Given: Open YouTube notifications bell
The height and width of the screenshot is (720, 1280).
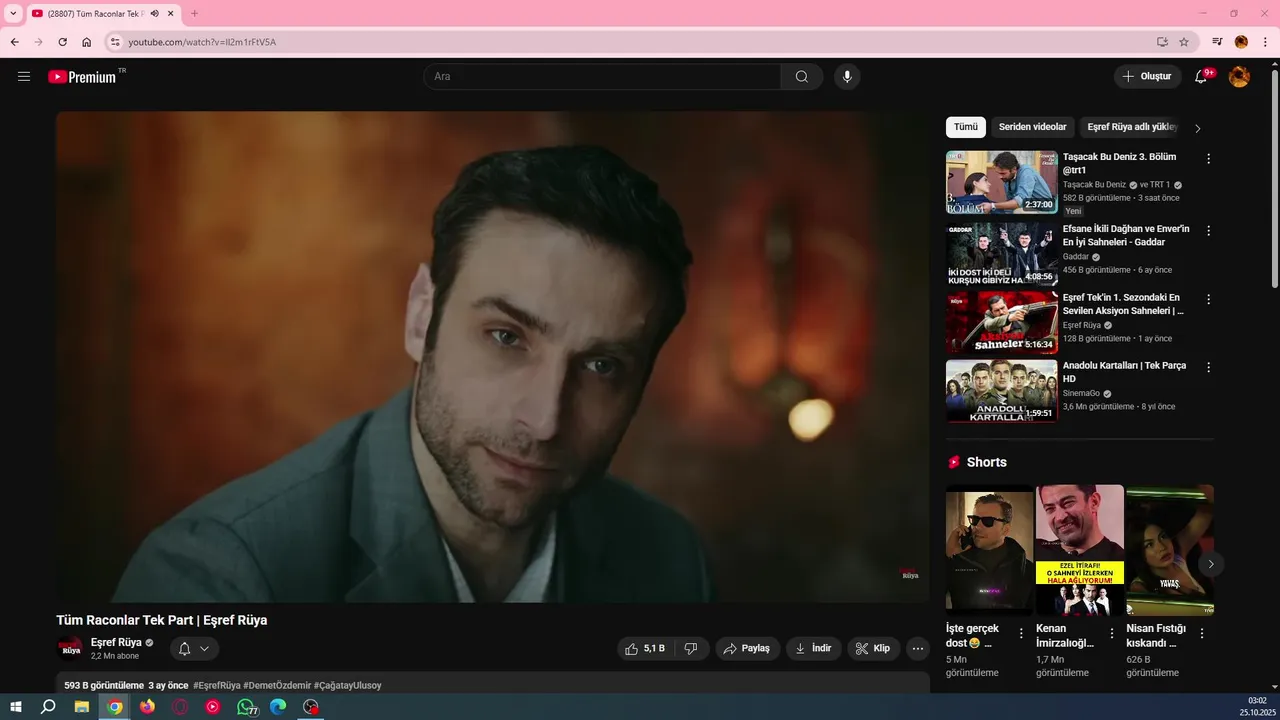Looking at the screenshot, I should 1201,77.
